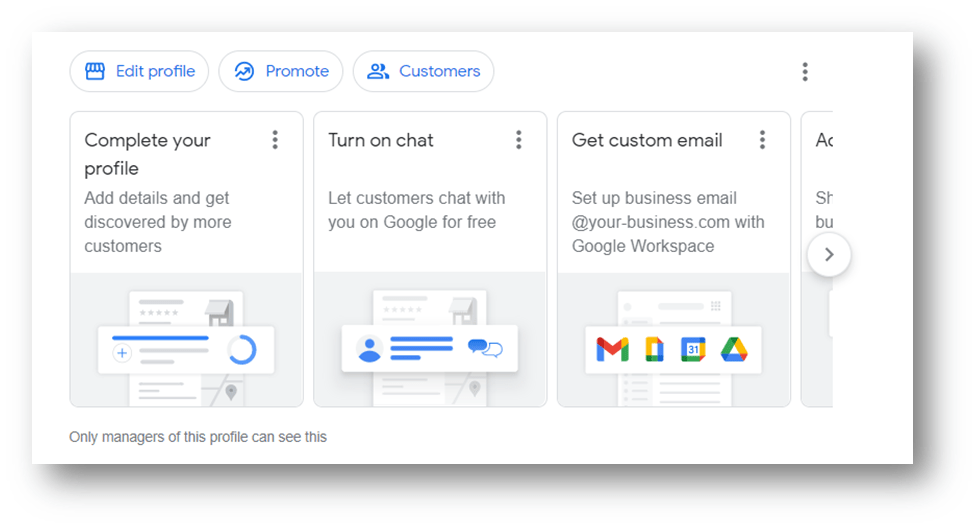This screenshot has height=529, width=978.
Task: Click the profile completion illustration thumbnail
Action: pos(186,340)
